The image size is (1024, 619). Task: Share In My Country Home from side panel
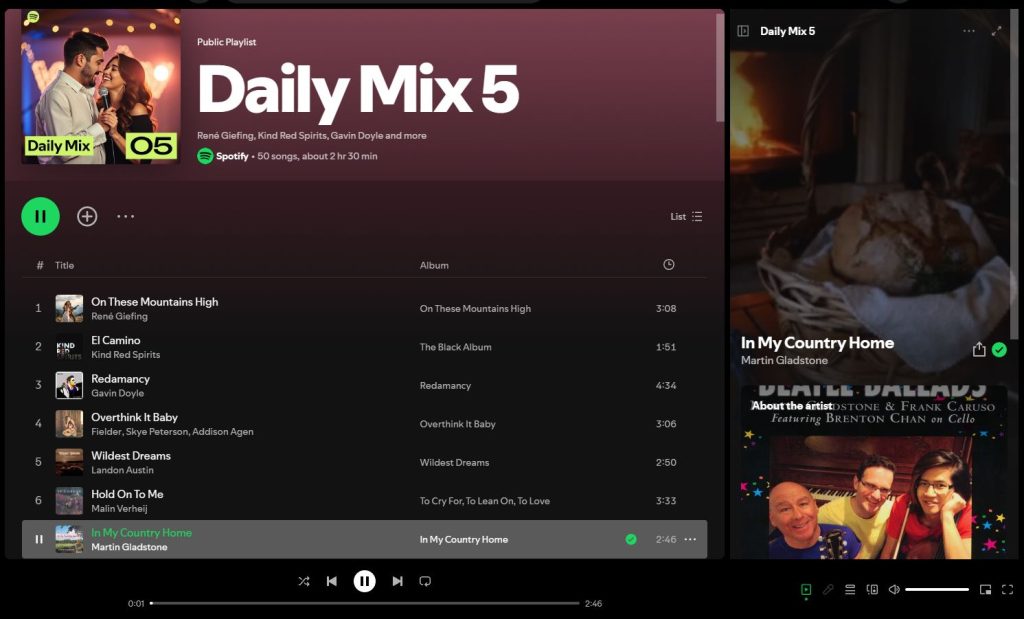pyautogui.click(x=979, y=349)
